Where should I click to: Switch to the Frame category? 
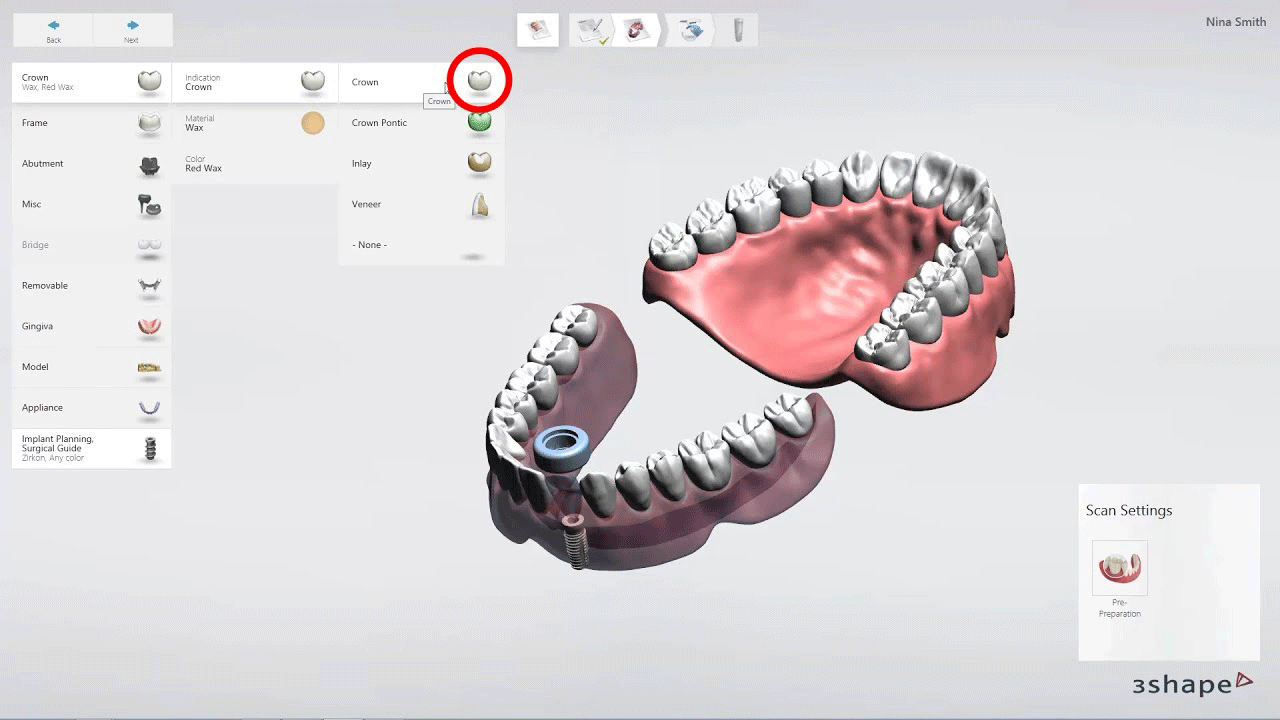[x=90, y=123]
